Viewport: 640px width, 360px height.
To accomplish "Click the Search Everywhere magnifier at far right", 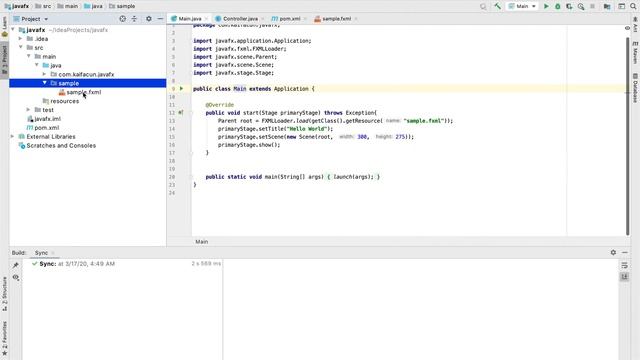I will 633,6.
